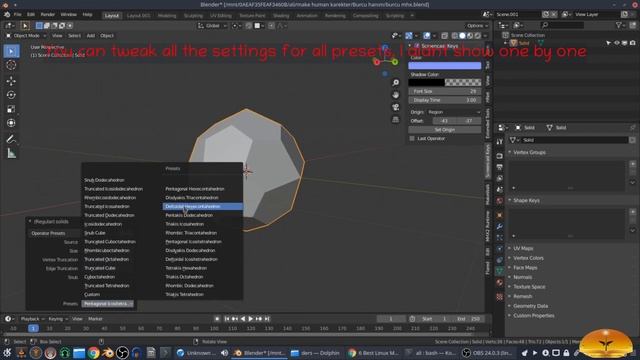Image resolution: width=640 pixels, height=360 pixels.
Task: Open the Material properties tab
Action: 500,282
